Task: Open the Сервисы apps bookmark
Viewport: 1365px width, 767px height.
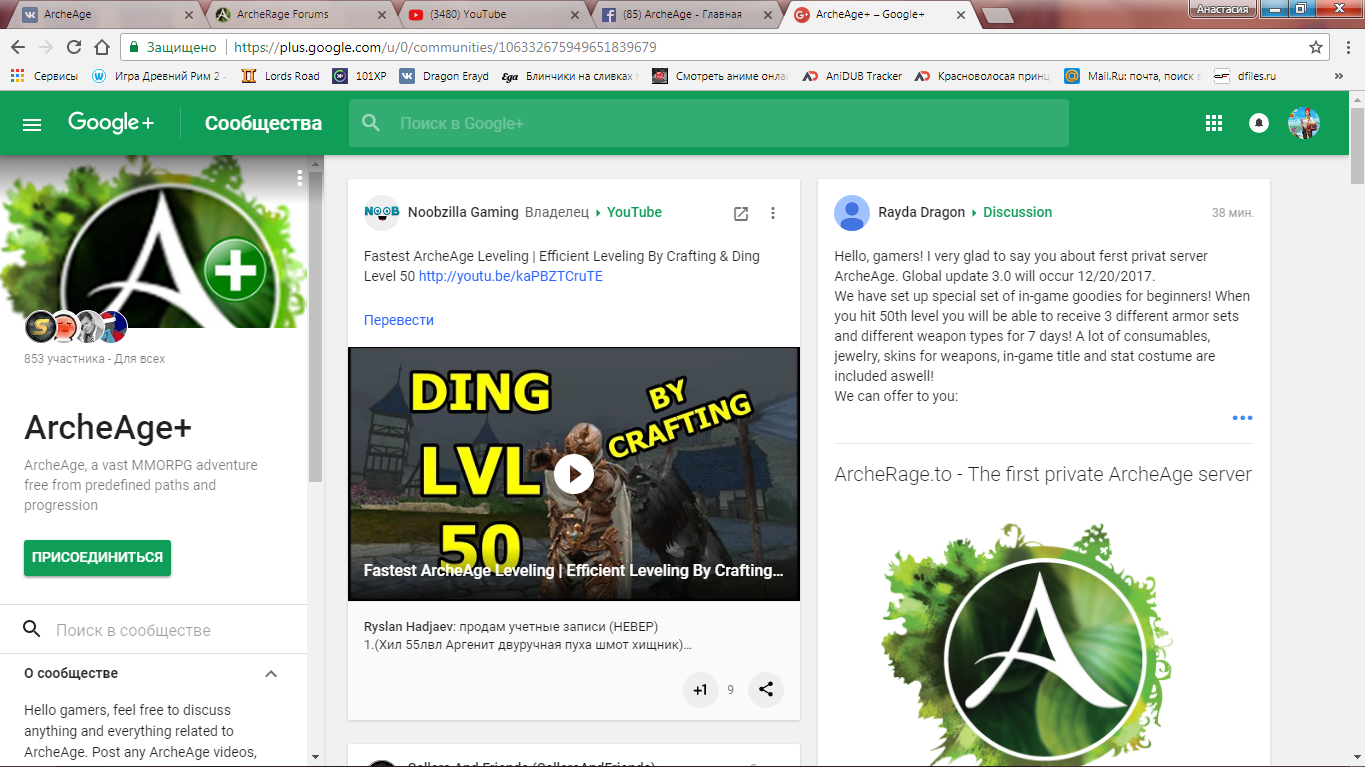Action: pos(45,76)
